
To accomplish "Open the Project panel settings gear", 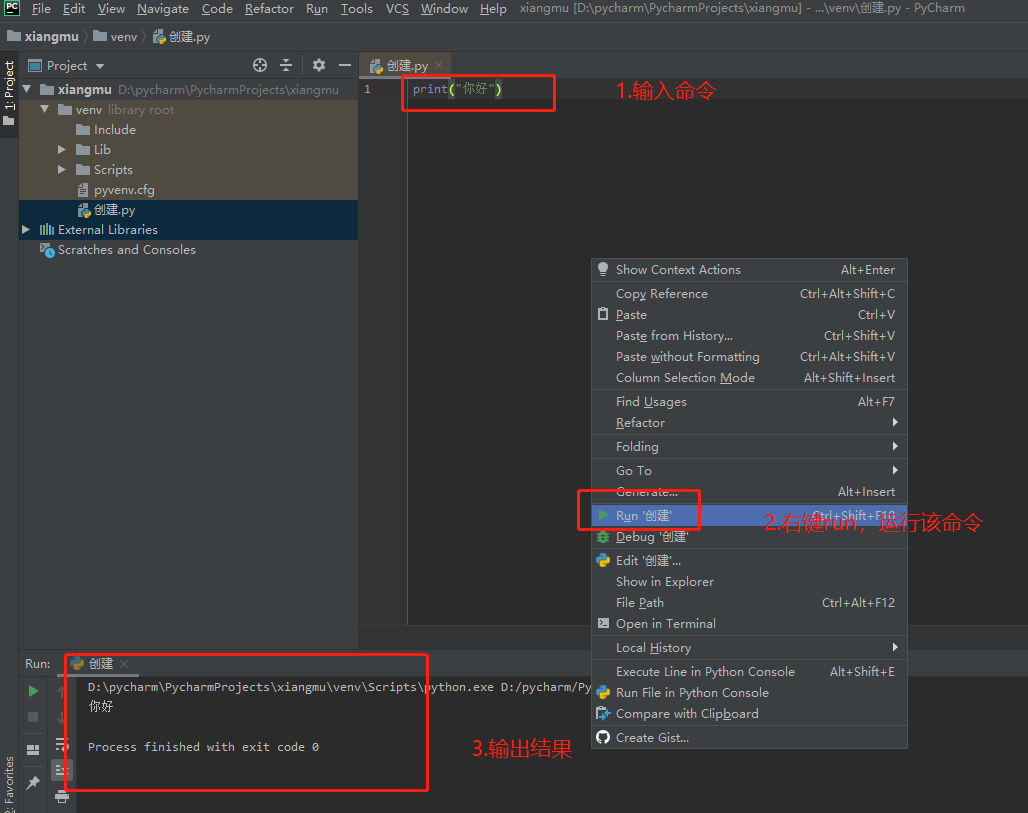I will pyautogui.click(x=319, y=65).
